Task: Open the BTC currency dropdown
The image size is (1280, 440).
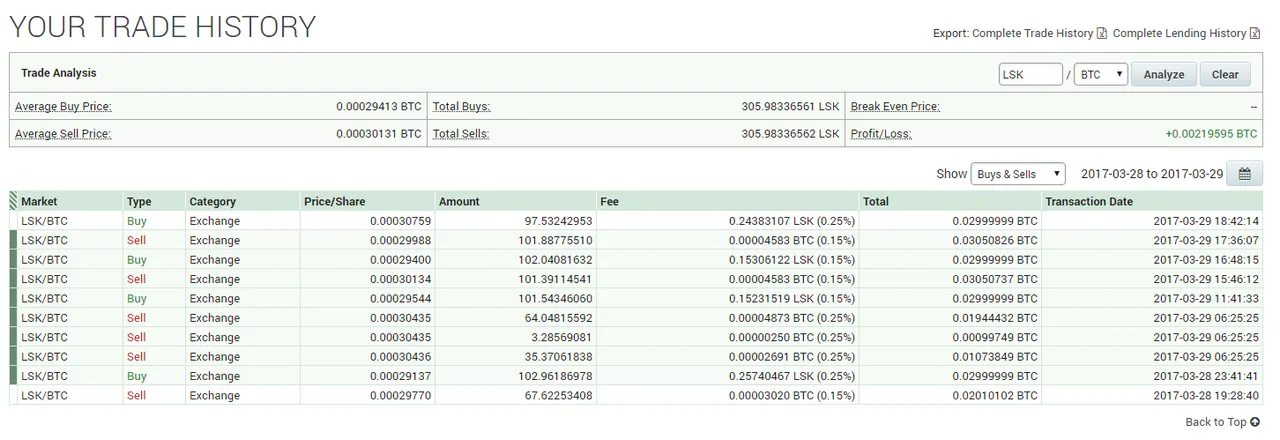Action: (x=1101, y=74)
